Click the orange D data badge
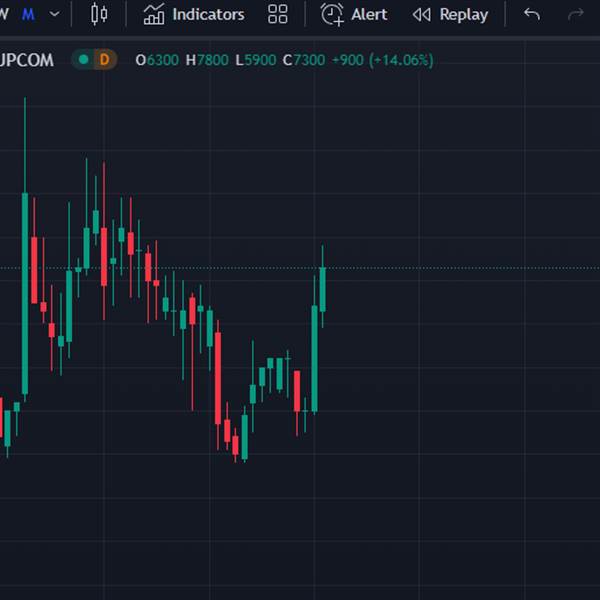The image size is (600, 600). point(104,60)
